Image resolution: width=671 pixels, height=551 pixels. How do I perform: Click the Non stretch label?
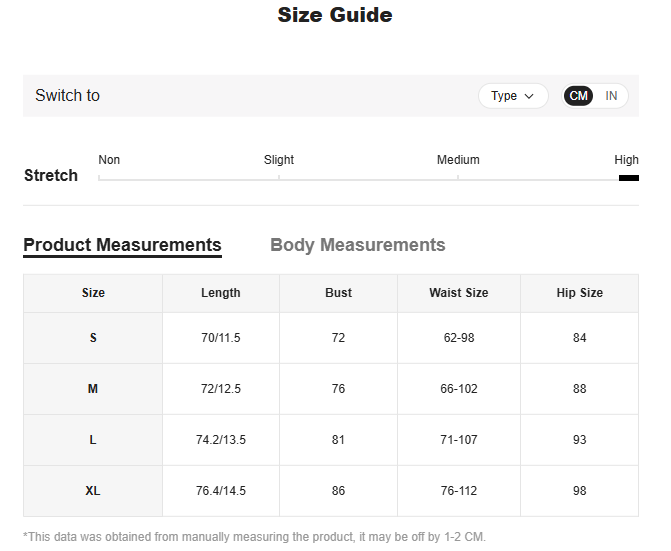(x=109, y=160)
